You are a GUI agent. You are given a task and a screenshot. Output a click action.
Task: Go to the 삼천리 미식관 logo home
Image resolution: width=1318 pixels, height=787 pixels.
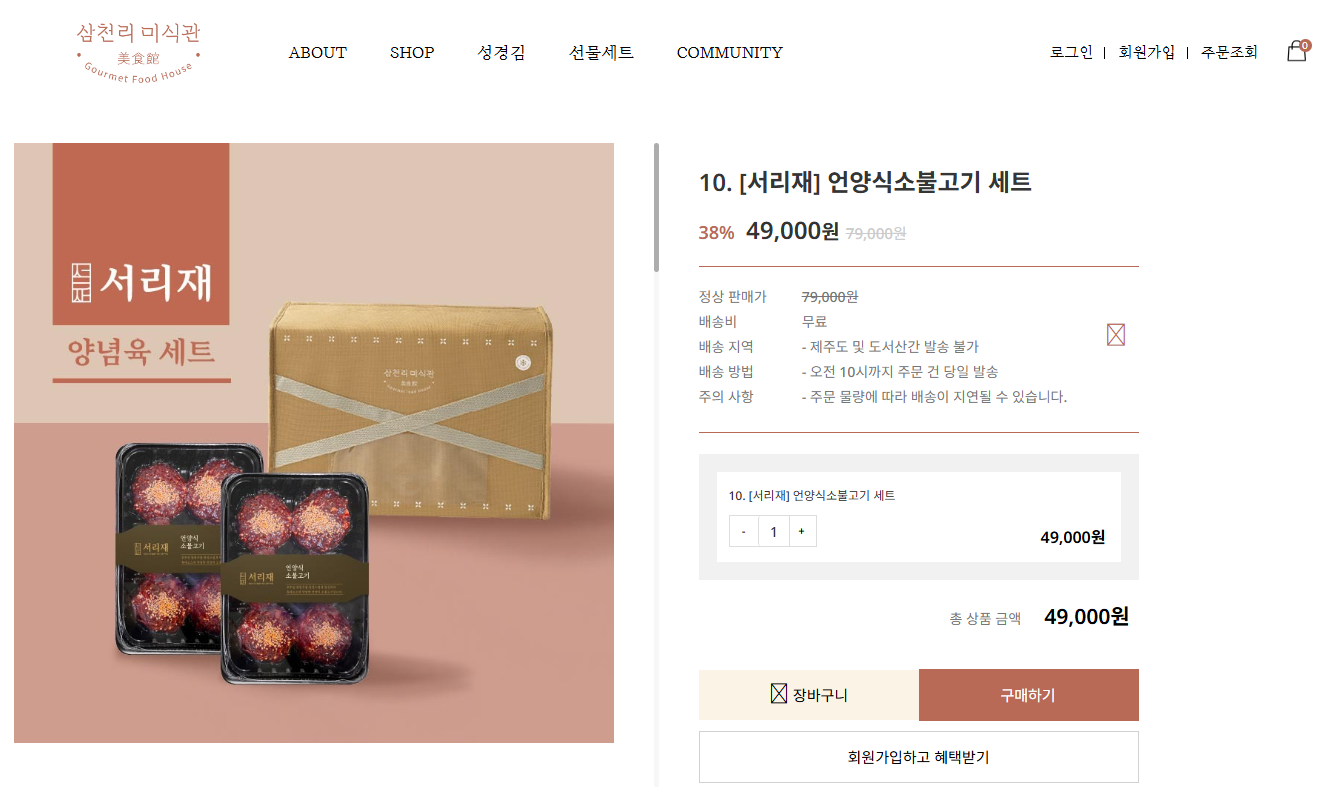139,52
